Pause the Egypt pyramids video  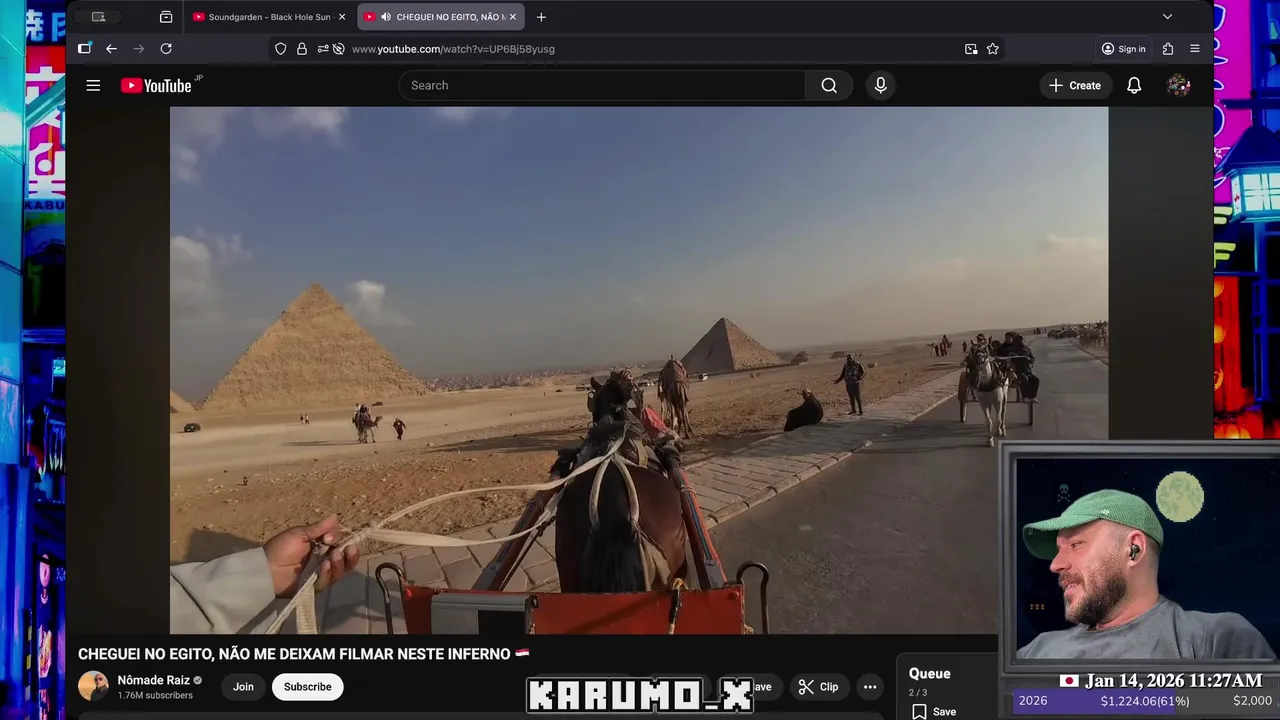click(639, 370)
